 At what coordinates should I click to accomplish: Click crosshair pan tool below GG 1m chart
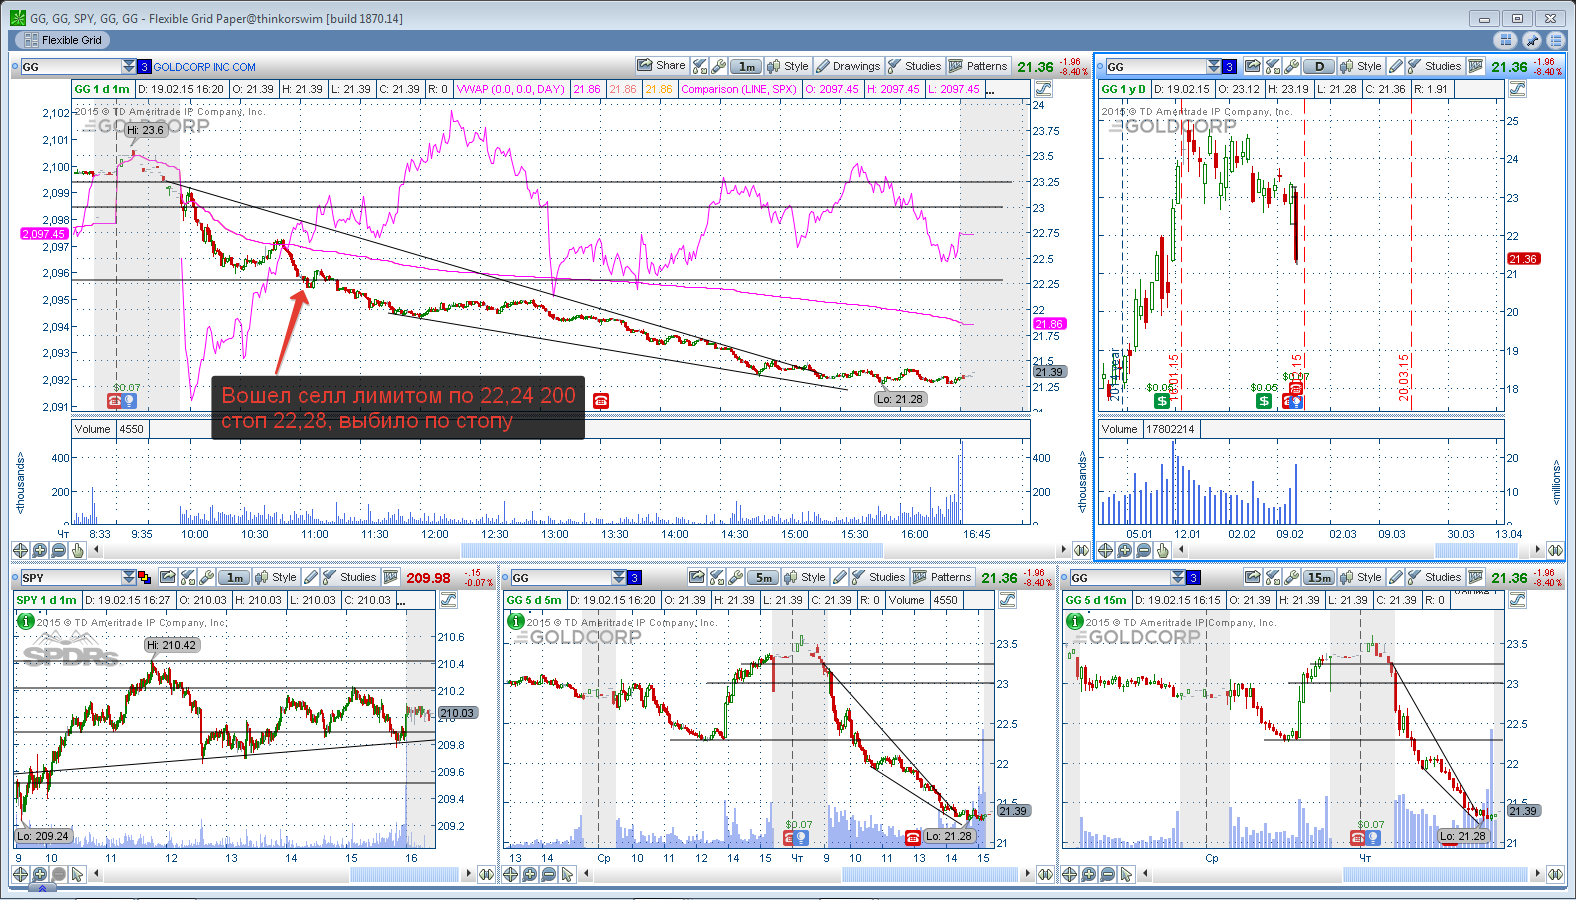(x=20, y=550)
